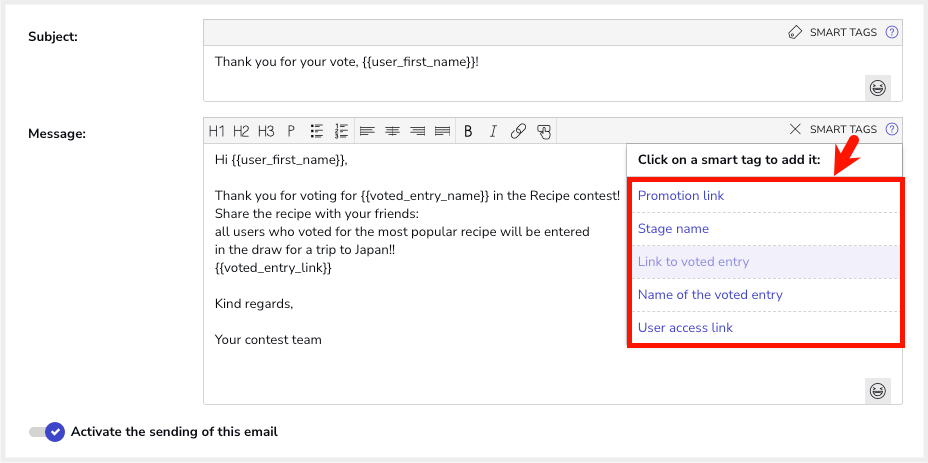This screenshot has width=928, height=463.
Task: Toggle Activate the sending of this email
Action: pyautogui.click(x=46, y=432)
